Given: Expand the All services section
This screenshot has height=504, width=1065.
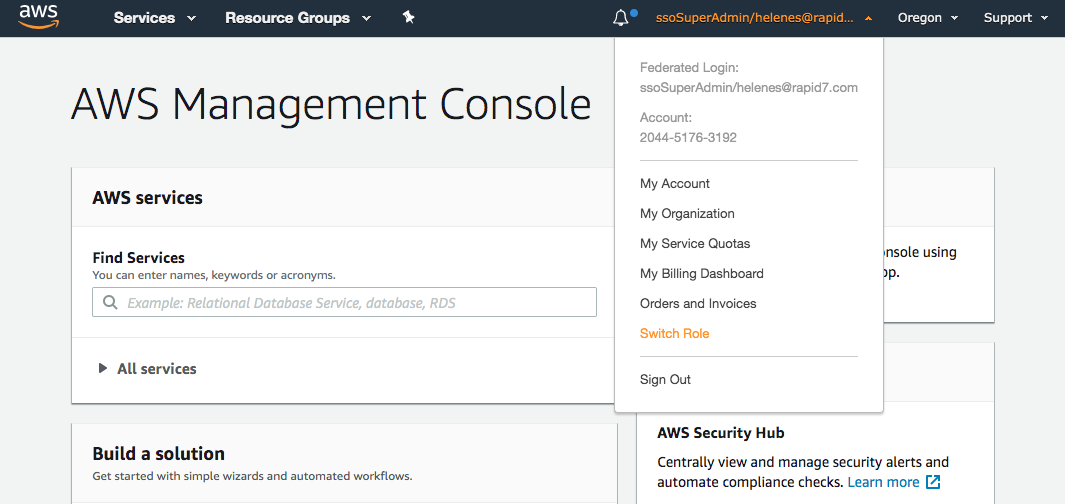Looking at the screenshot, I should [x=147, y=369].
